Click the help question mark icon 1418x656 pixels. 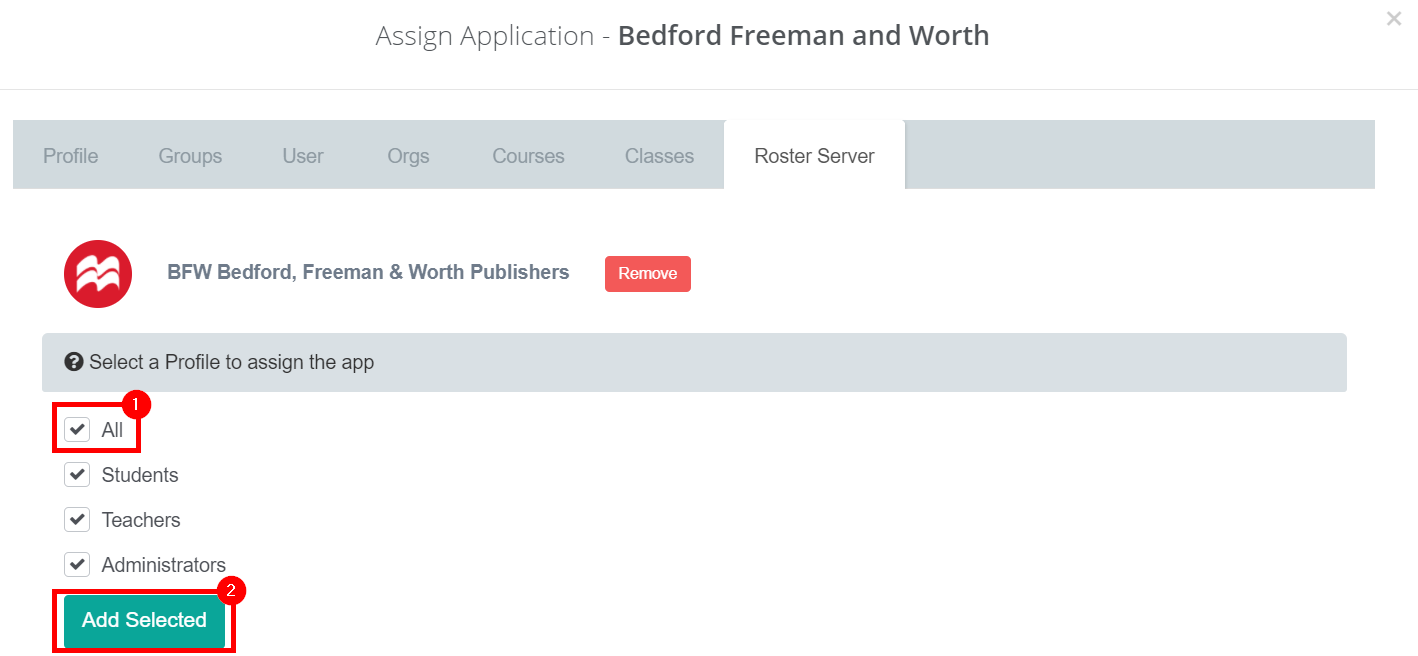click(x=75, y=362)
